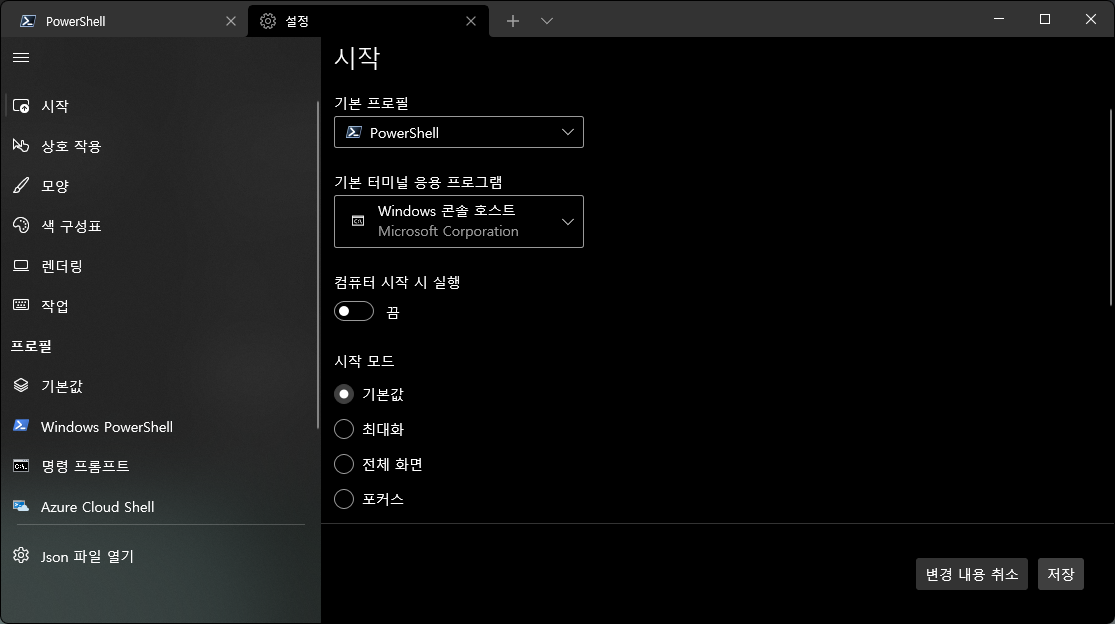The width and height of the screenshot is (1115, 624).
Task: Click the sidebar vertical scrollbar
Action: (318, 264)
